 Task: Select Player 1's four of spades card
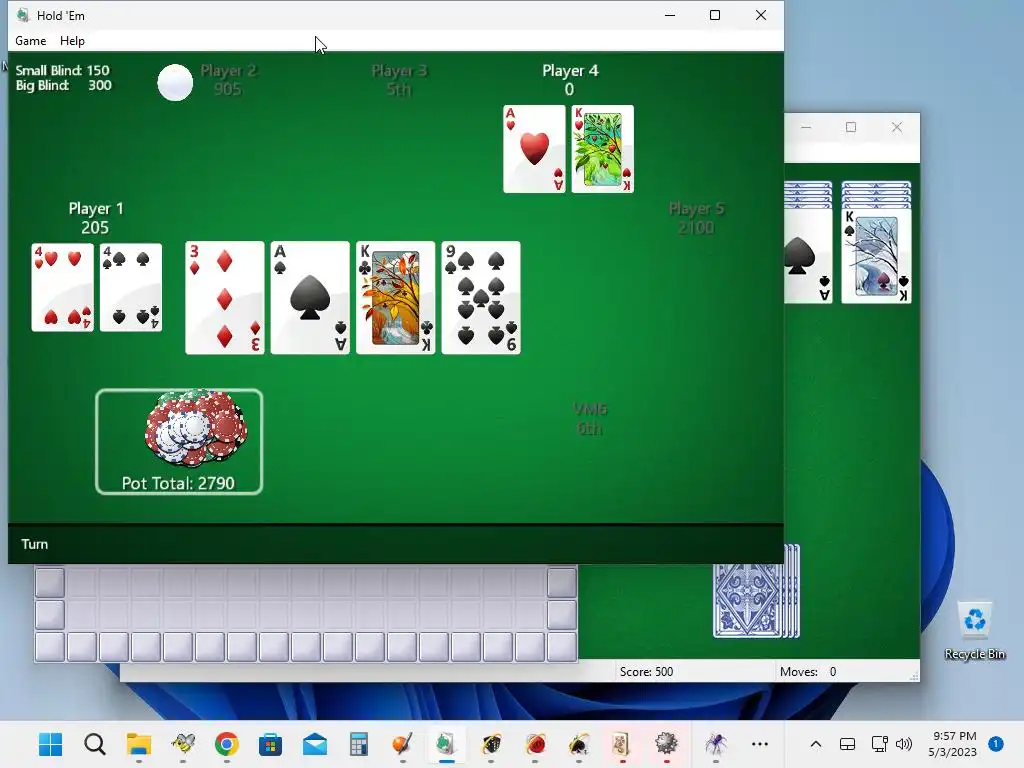(x=131, y=287)
